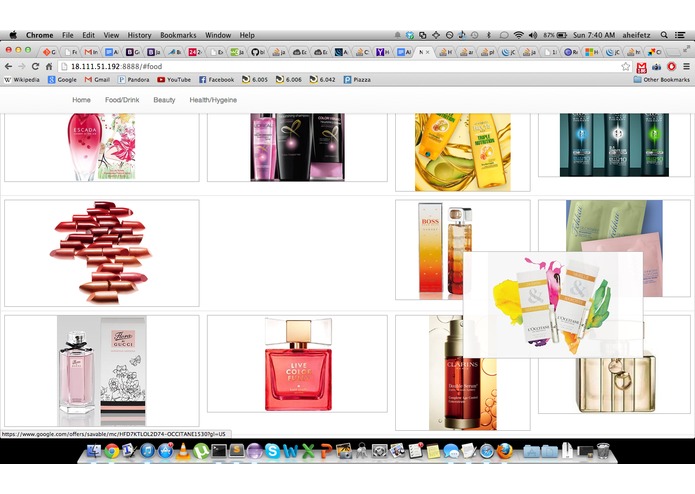Open the Bluetooth menu bar icon
This screenshot has width=695, height=494.
coord(489,35)
